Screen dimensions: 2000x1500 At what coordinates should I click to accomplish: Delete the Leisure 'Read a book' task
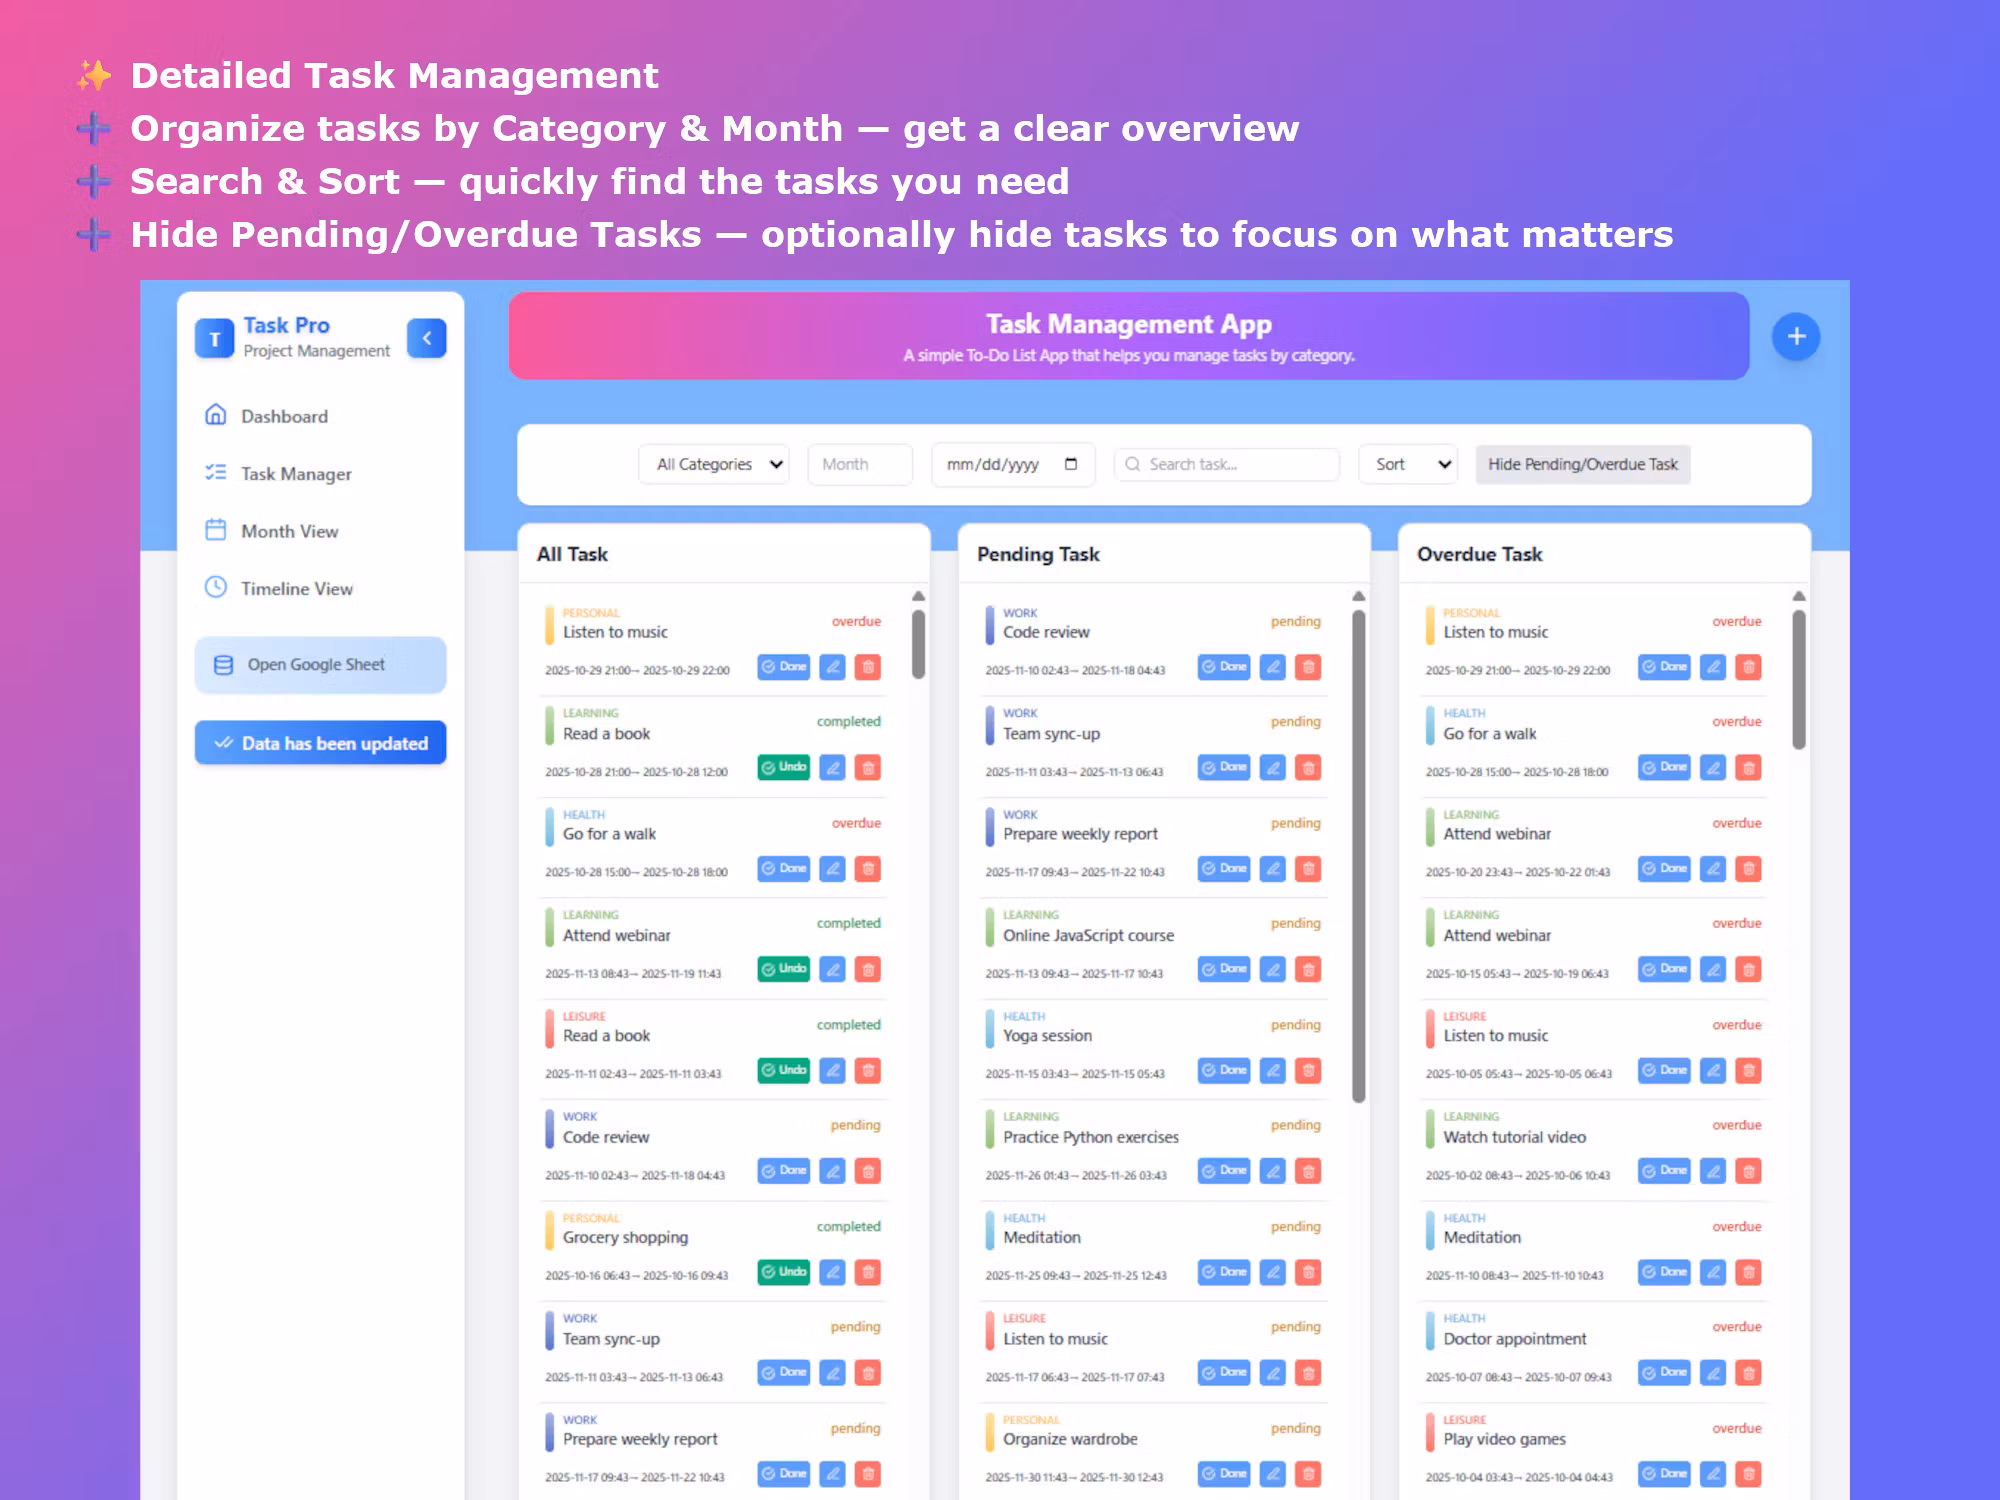click(868, 1071)
